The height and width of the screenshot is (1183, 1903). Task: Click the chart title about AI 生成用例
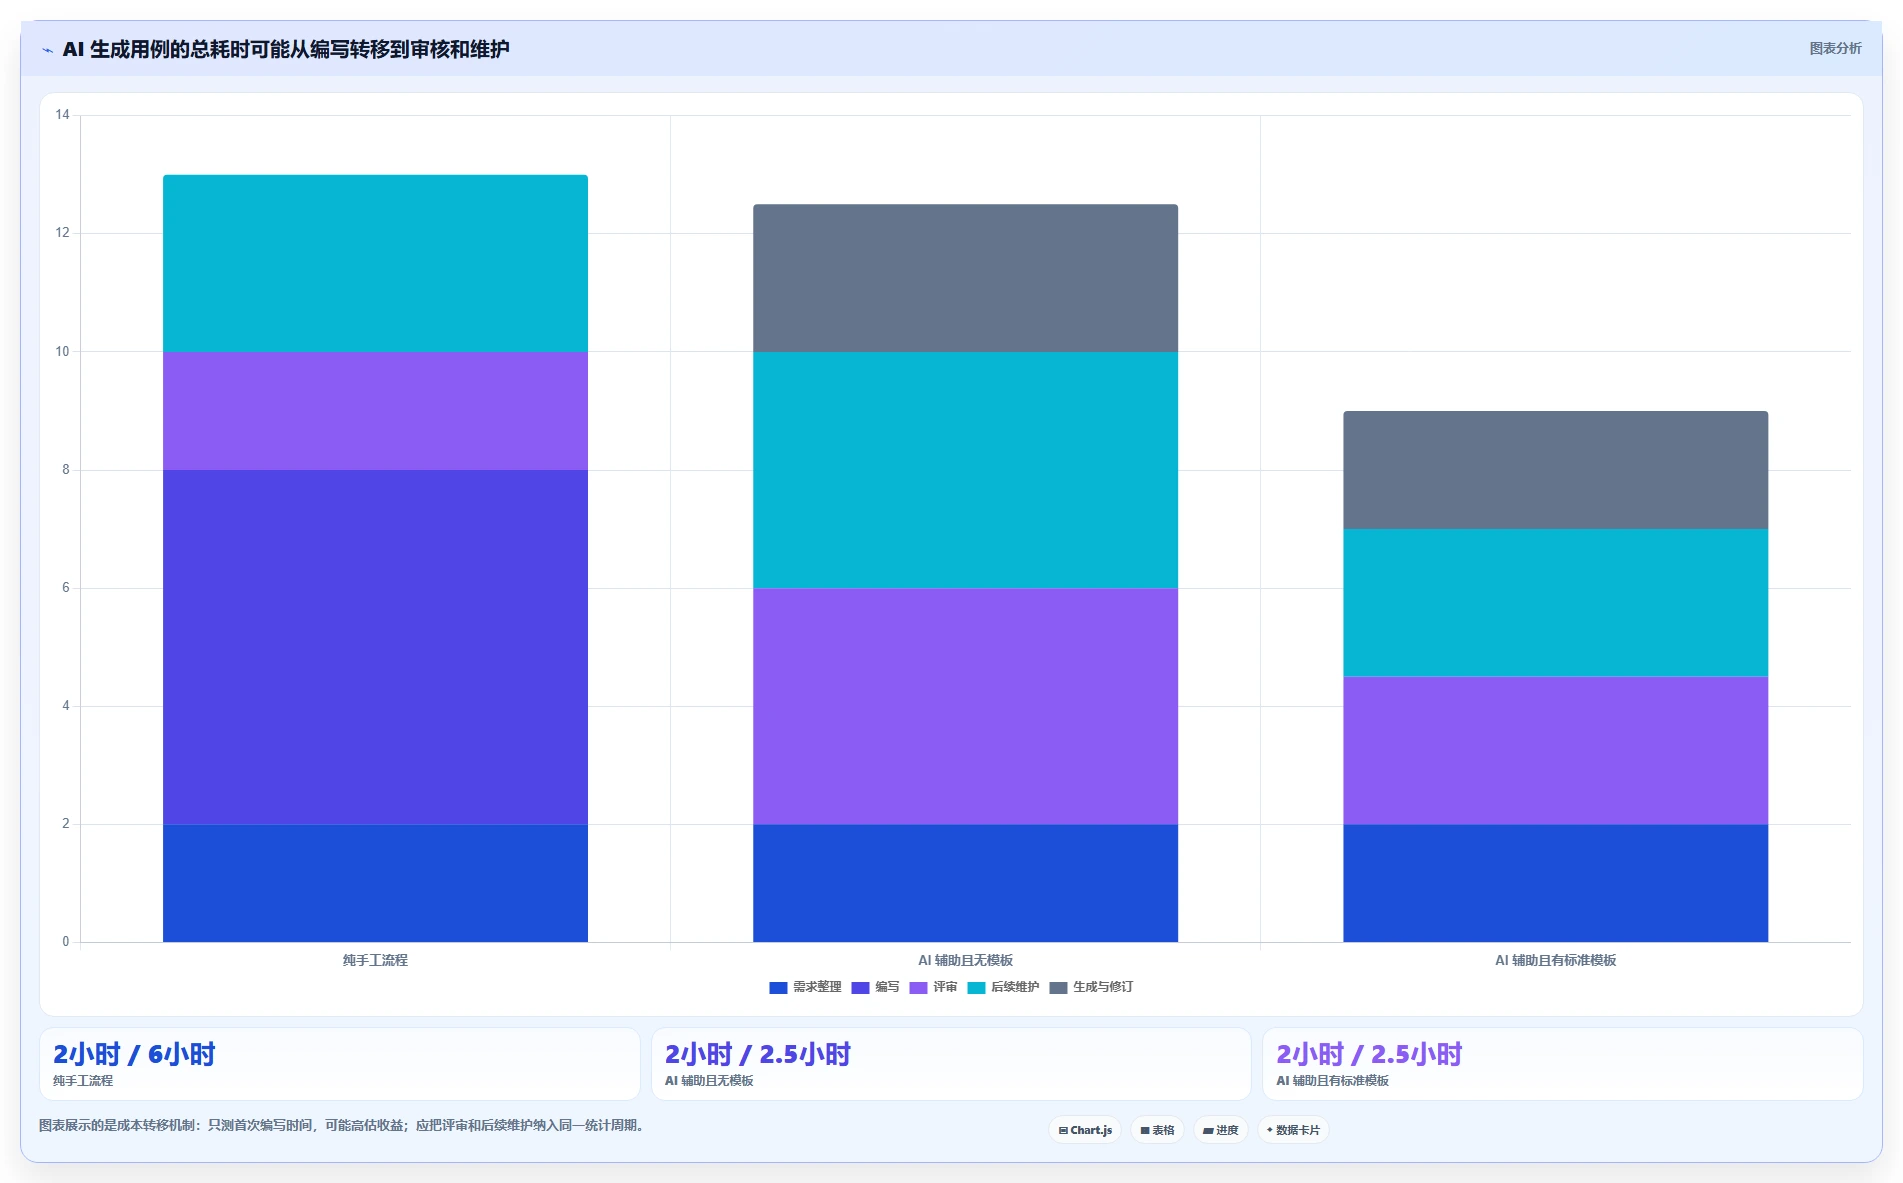[x=286, y=49]
